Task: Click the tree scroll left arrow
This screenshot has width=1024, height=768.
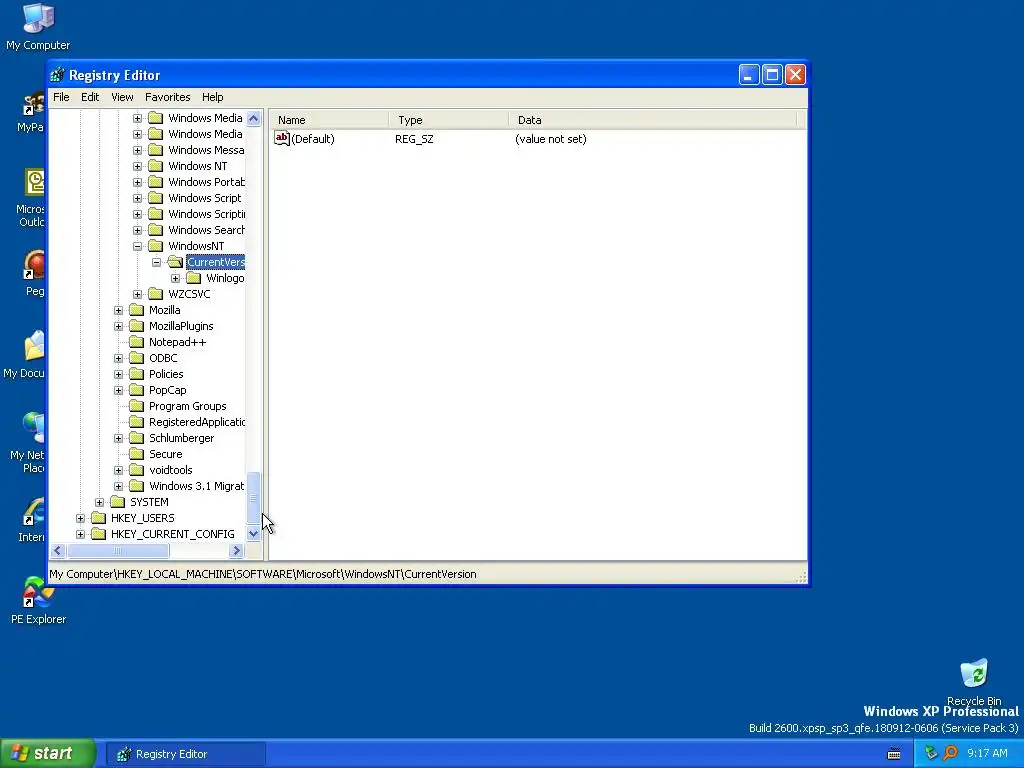Action: pyautogui.click(x=57, y=551)
